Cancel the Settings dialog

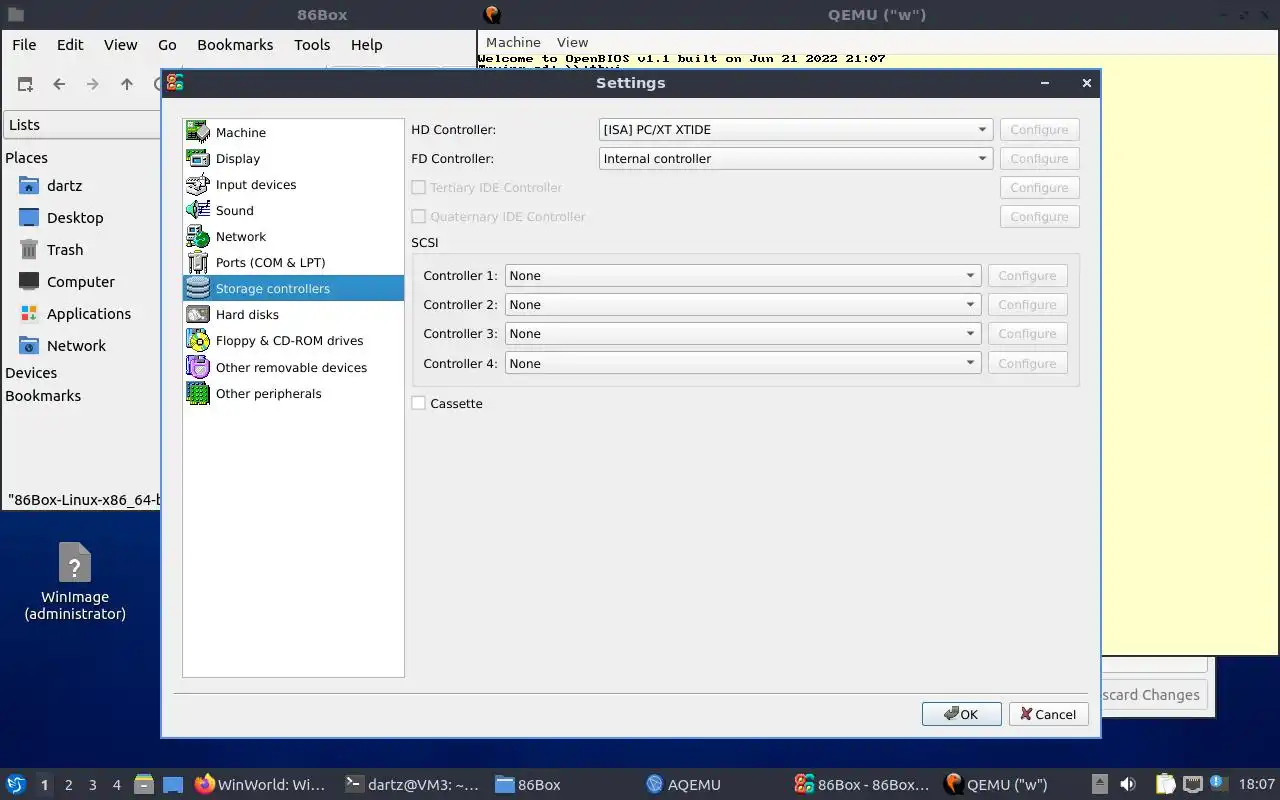point(1048,714)
